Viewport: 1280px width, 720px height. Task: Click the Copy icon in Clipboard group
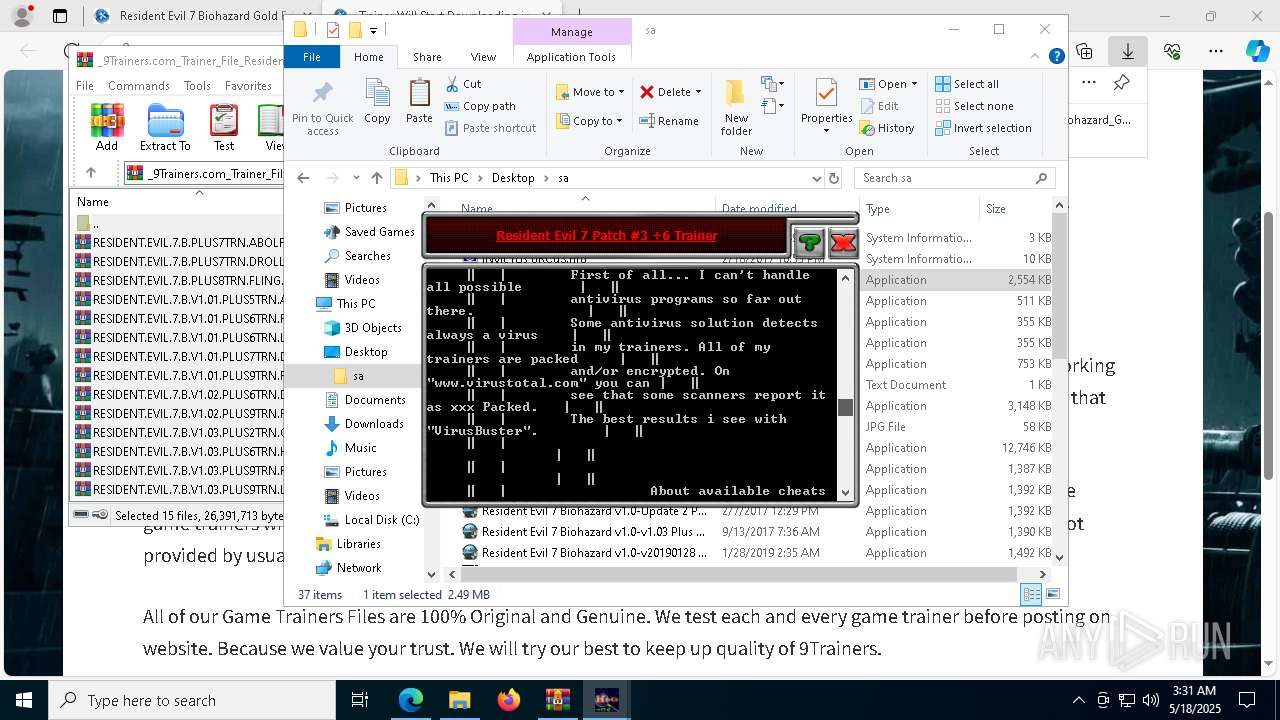point(377,102)
